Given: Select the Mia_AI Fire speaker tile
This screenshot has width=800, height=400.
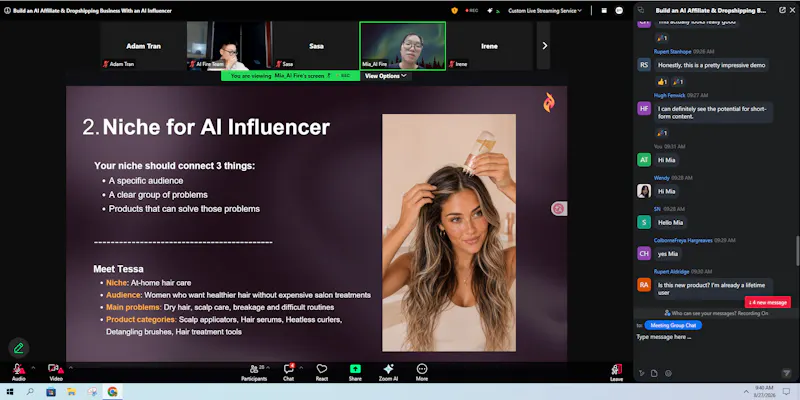Looking at the screenshot, I should coord(403,45).
